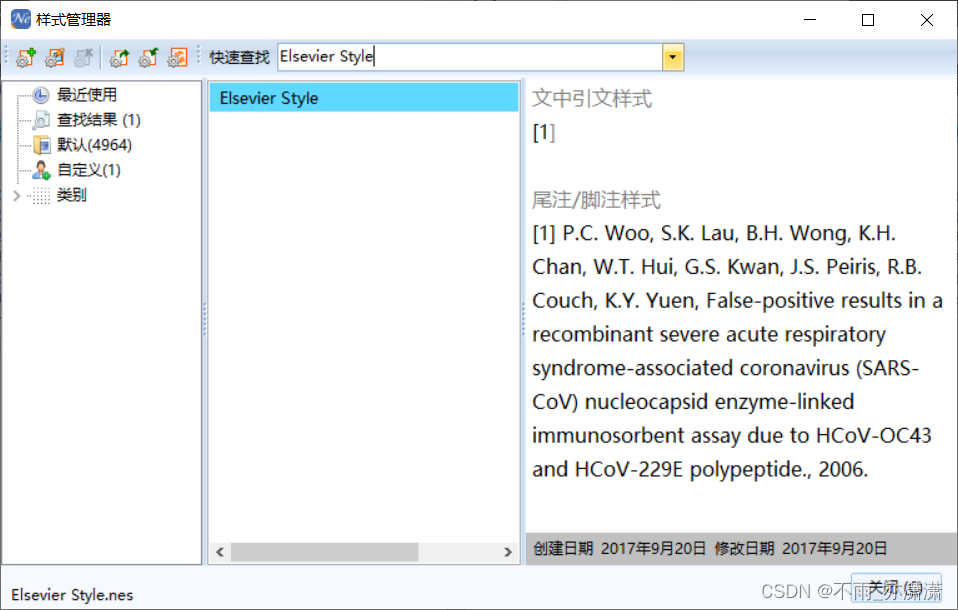Click the grid icon beside 类别
958x610 pixels.
pos(41,196)
